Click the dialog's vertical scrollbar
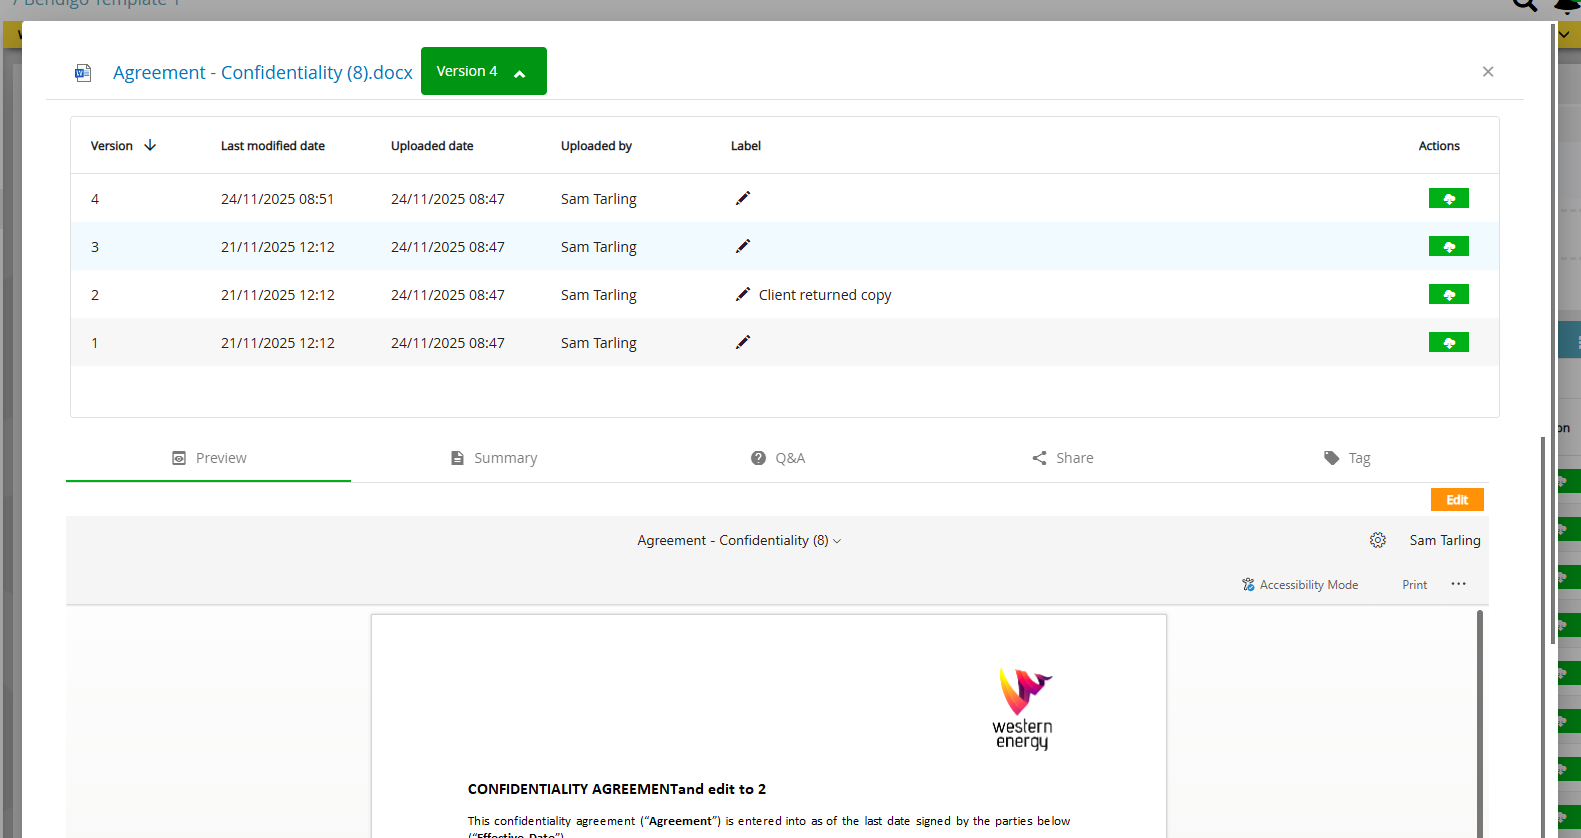Image resolution: width=1581 pixels, height=838 pixels. [1552, 334]
